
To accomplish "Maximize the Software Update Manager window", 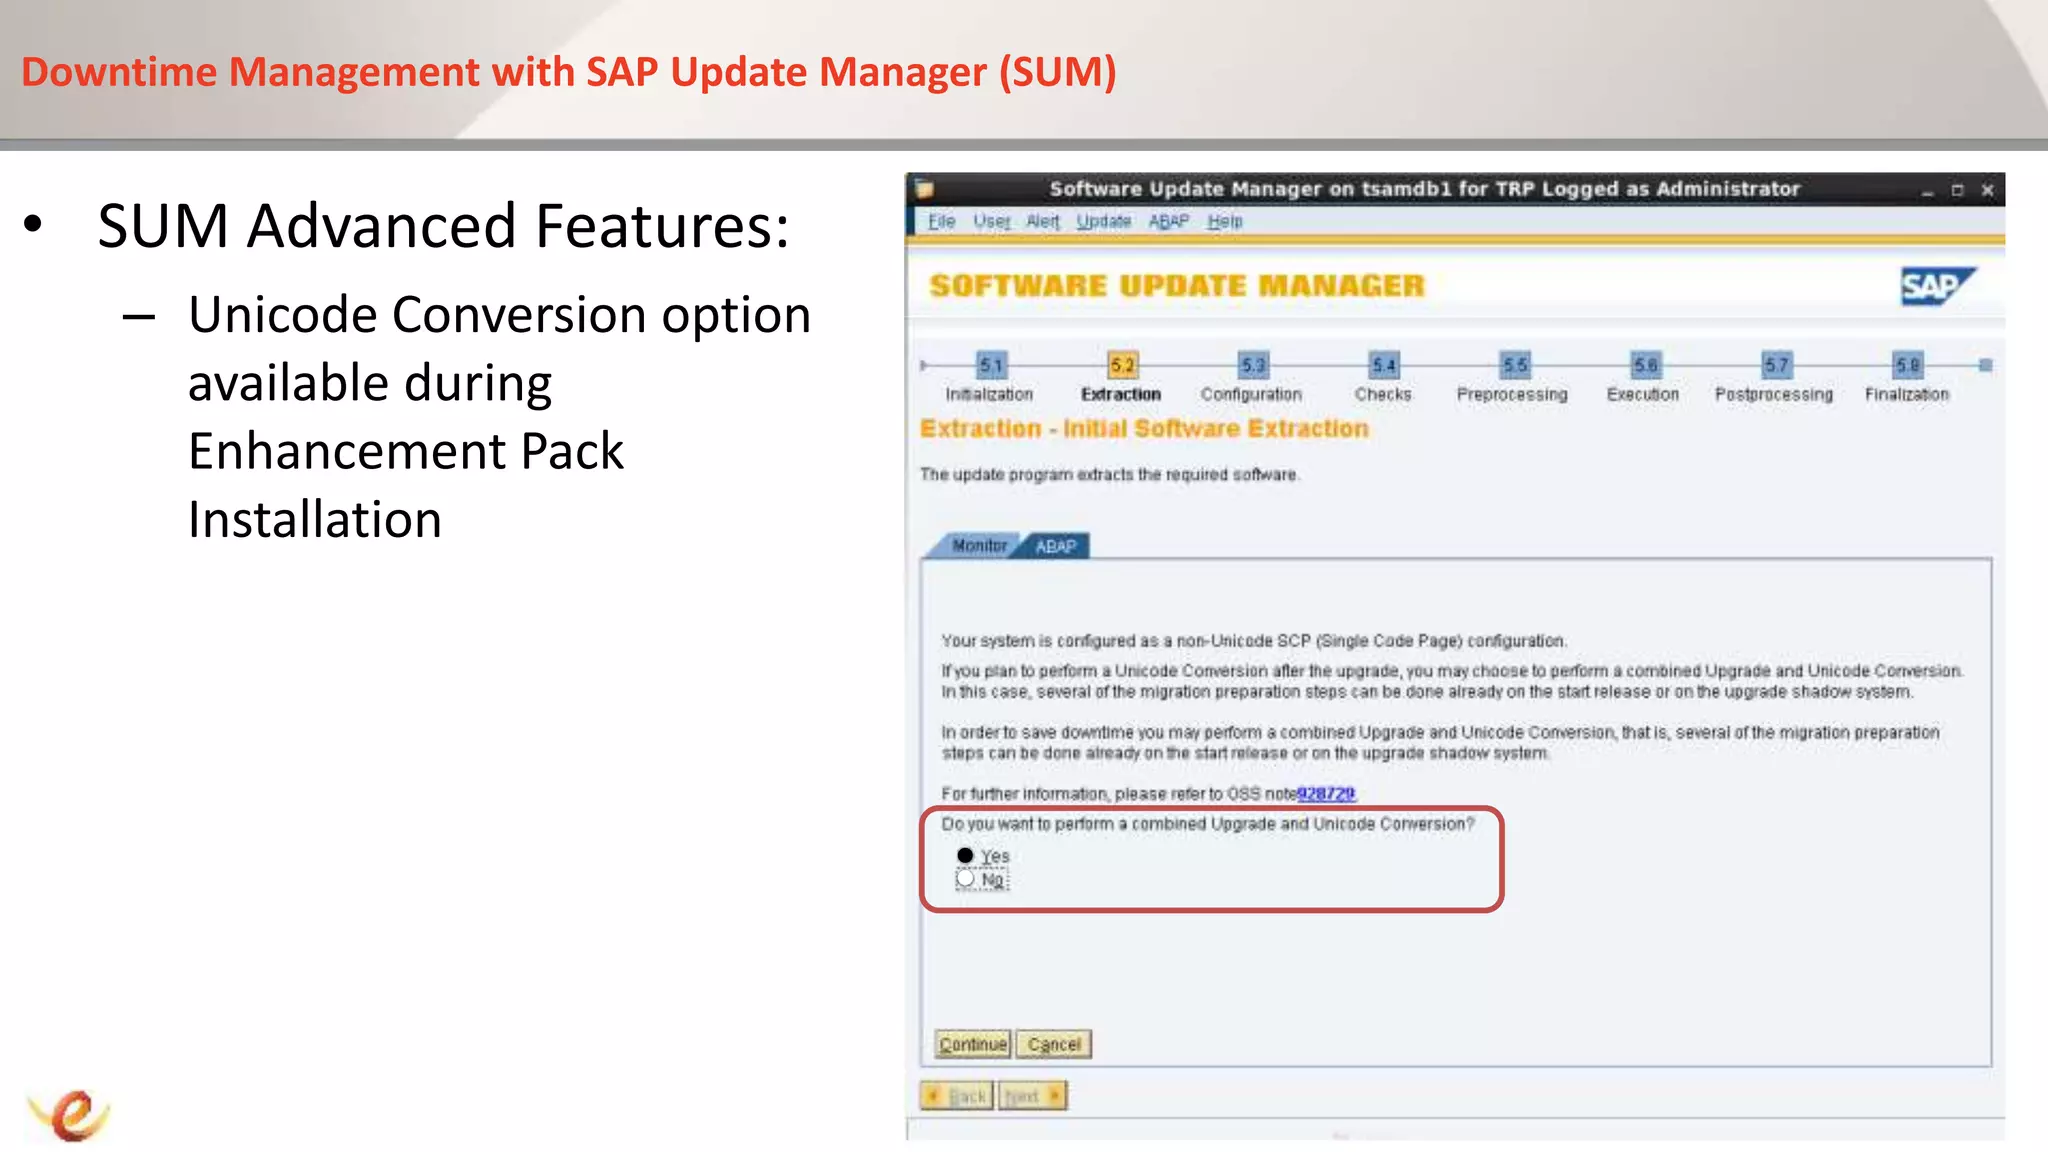I will [1958, 190].
